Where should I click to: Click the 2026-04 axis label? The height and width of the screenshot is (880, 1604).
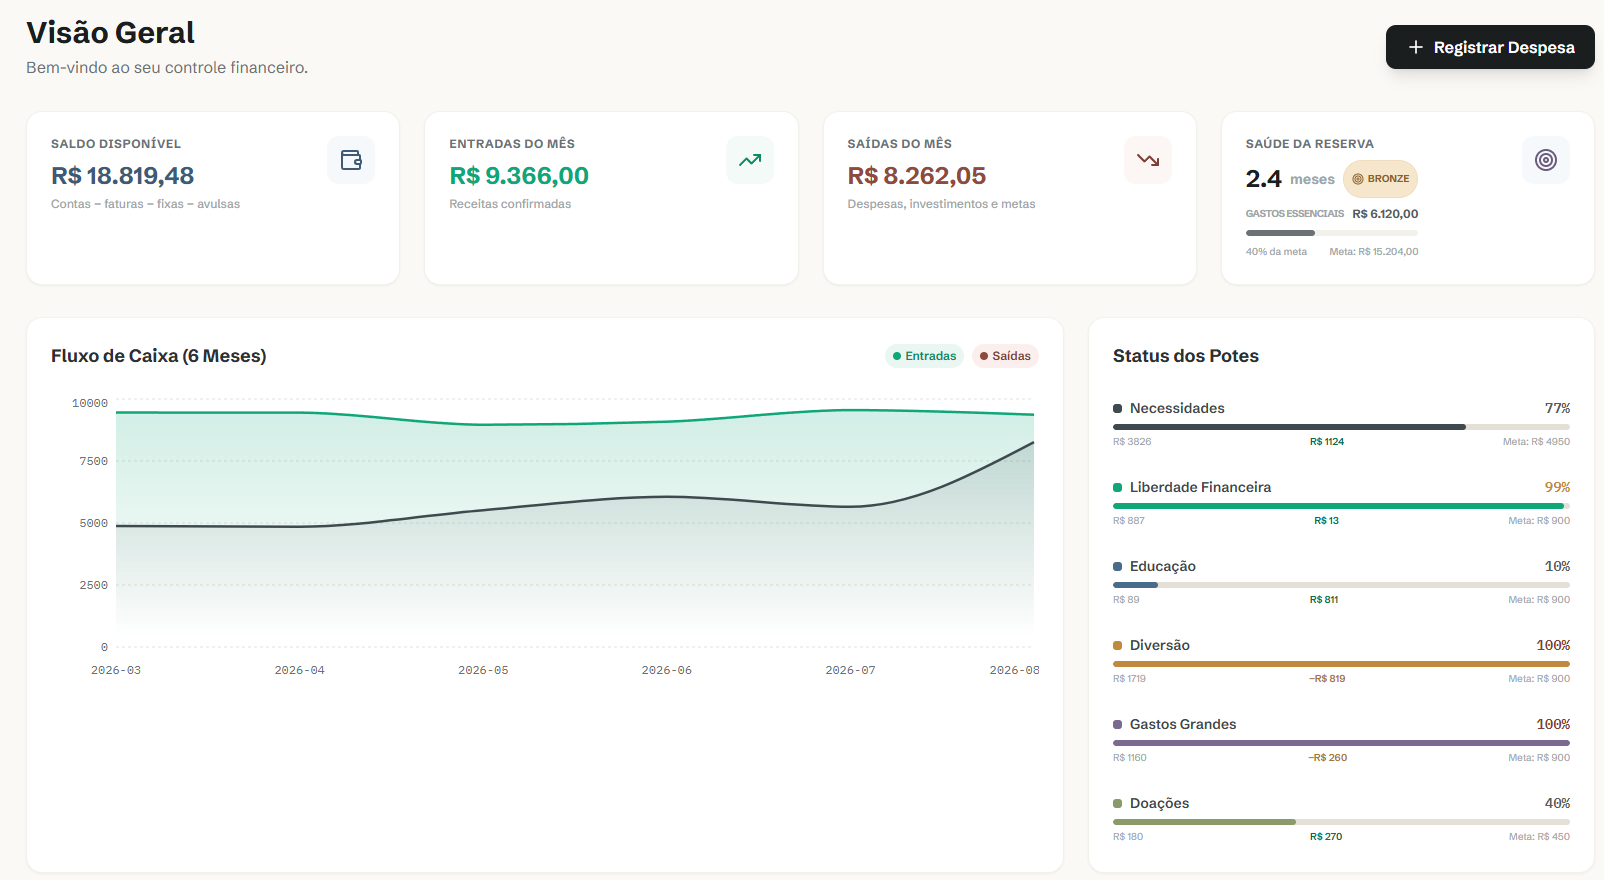300,670
